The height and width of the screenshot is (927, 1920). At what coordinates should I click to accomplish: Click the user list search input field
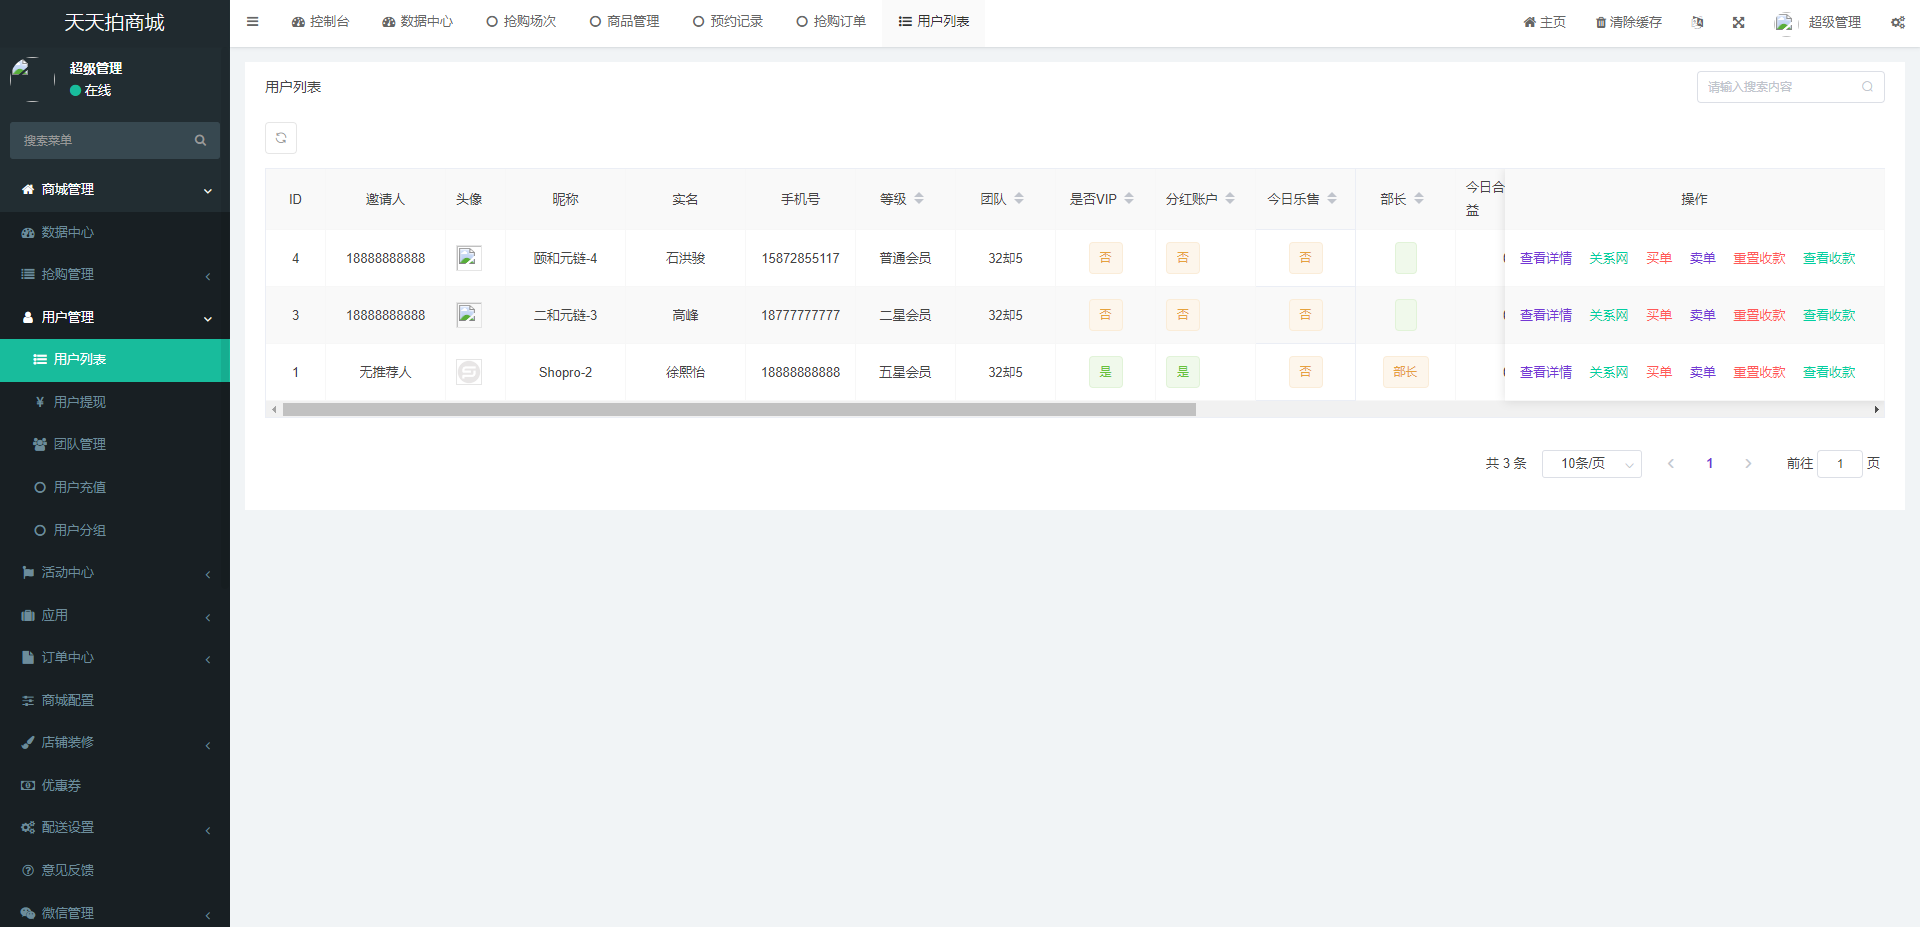(x=1780, y=87)
